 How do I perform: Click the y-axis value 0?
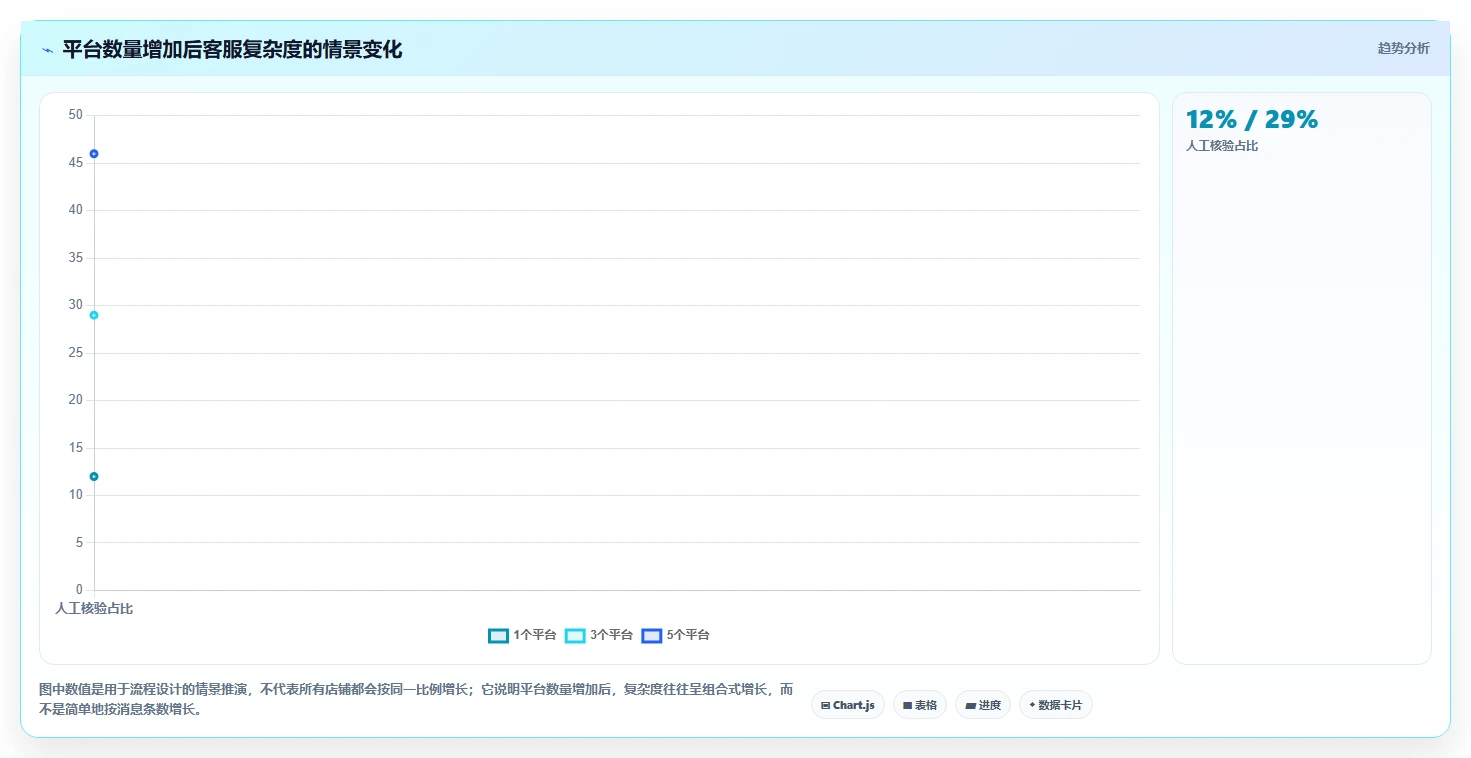[80, 590]
